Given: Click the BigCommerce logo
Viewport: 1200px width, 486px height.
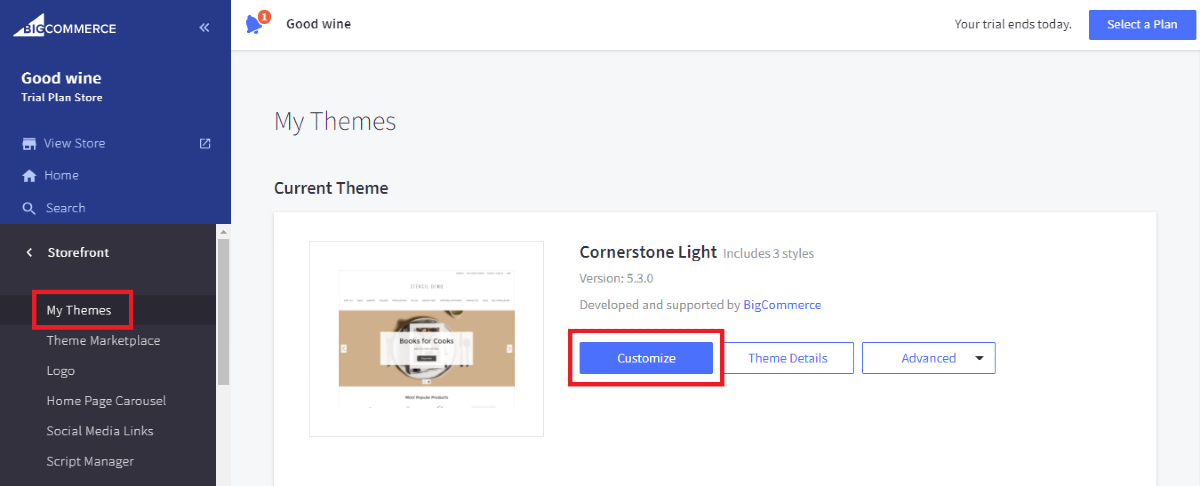Looking at the screenshot, I should pyautogui.click(x=65, y=27).
